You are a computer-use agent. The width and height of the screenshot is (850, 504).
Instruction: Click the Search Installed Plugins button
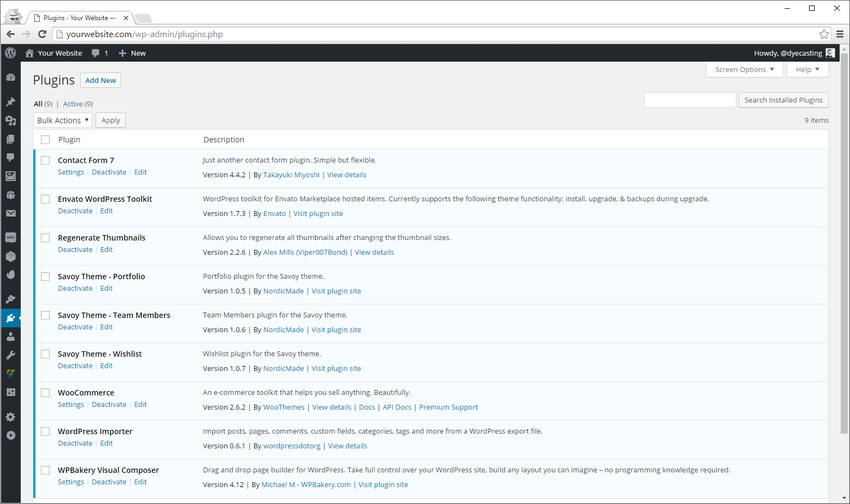click(x=783, y=100)
